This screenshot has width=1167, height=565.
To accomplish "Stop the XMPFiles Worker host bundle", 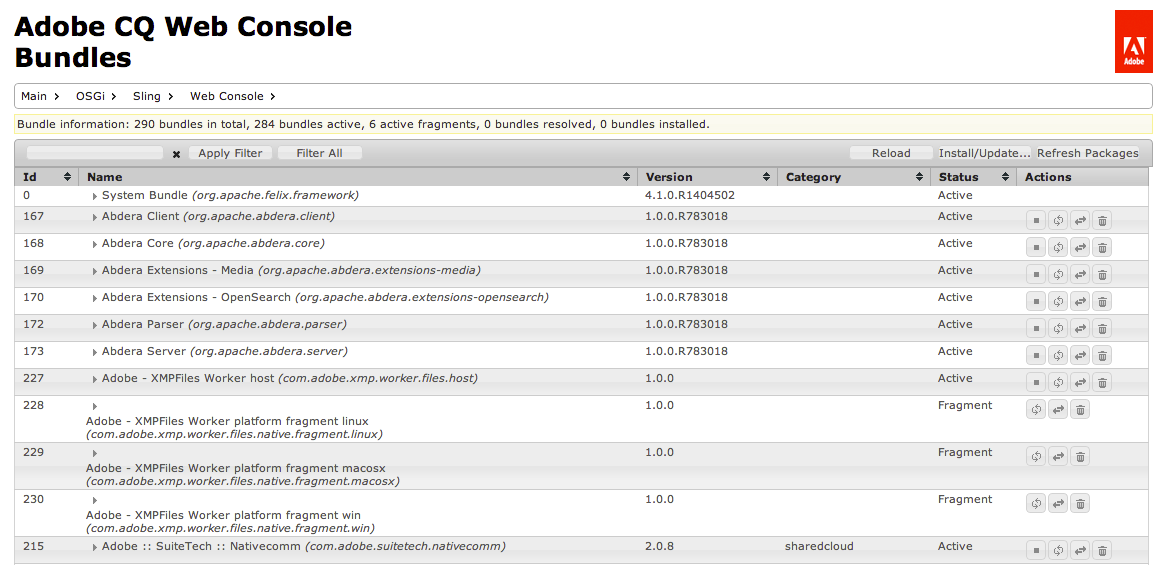I will click(x=1035, y=382).
